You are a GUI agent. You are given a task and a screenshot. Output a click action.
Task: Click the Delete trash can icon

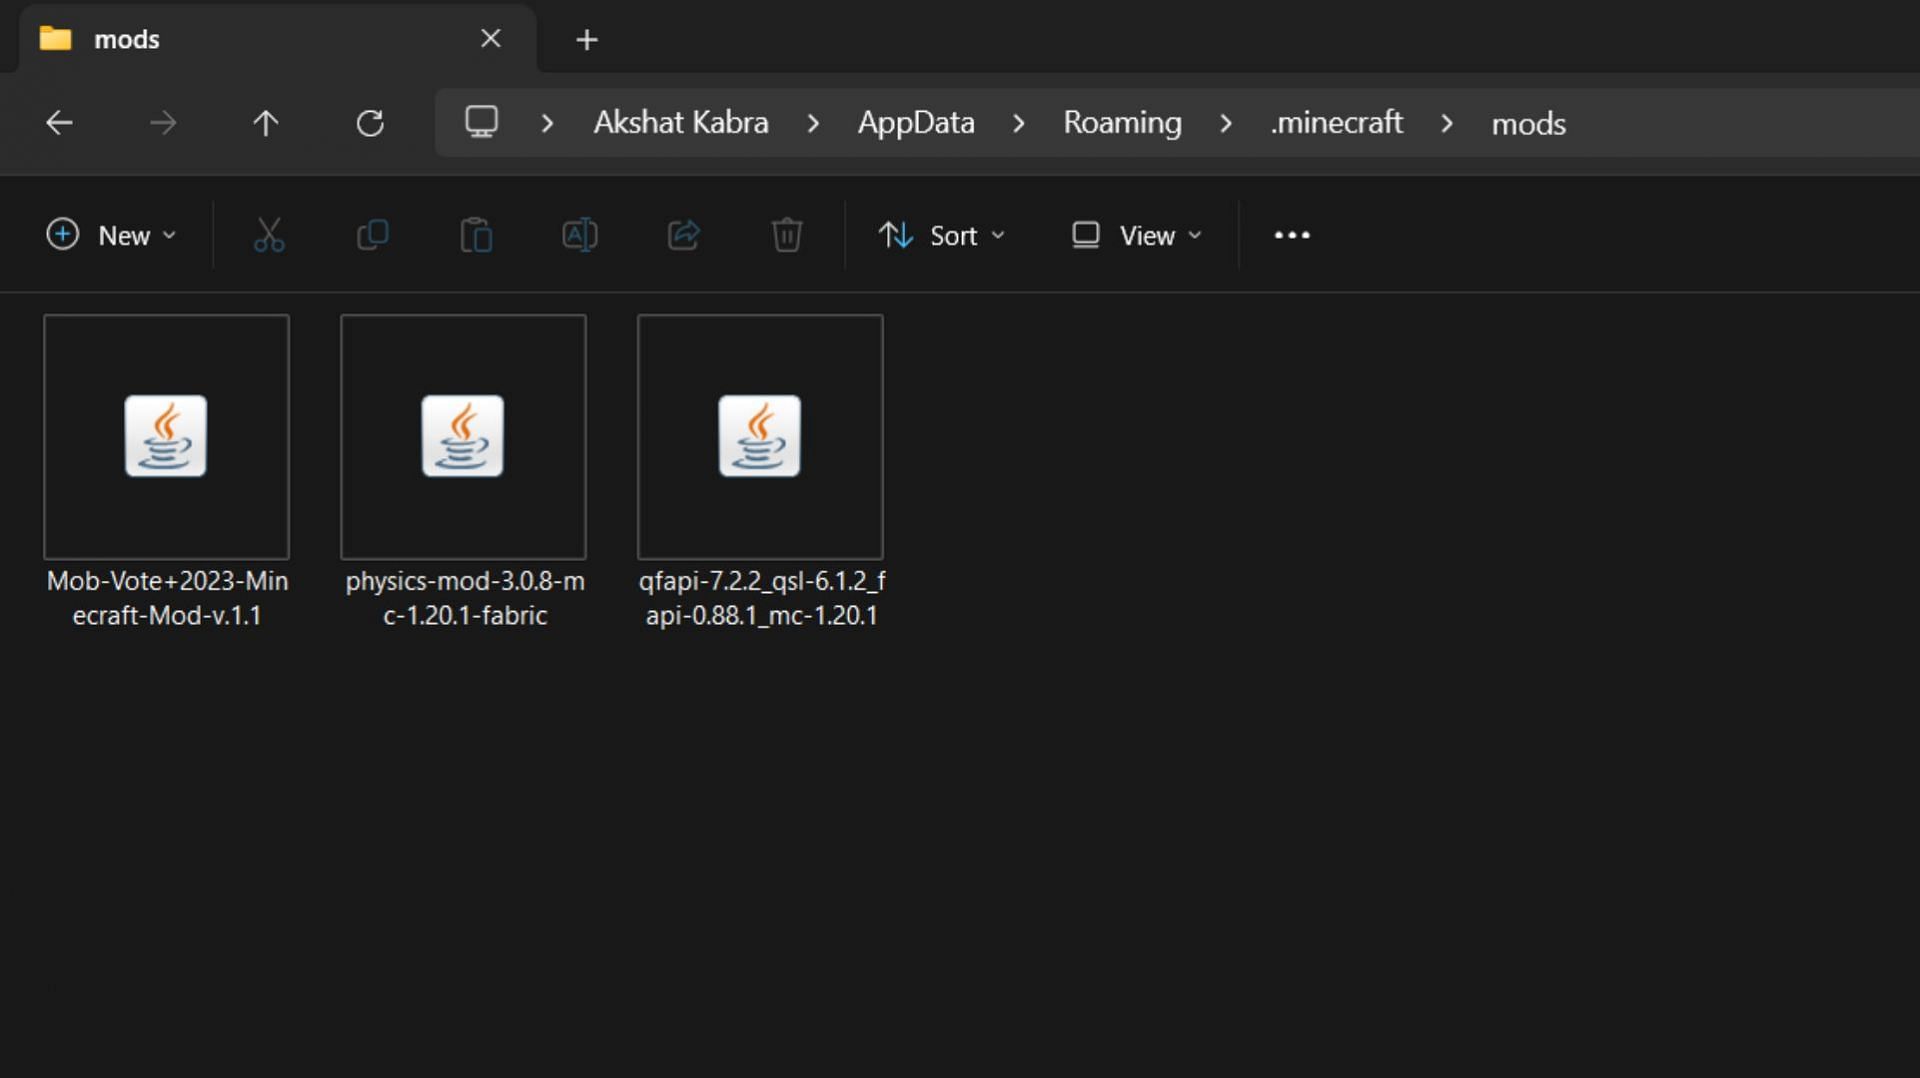(787, 235)
